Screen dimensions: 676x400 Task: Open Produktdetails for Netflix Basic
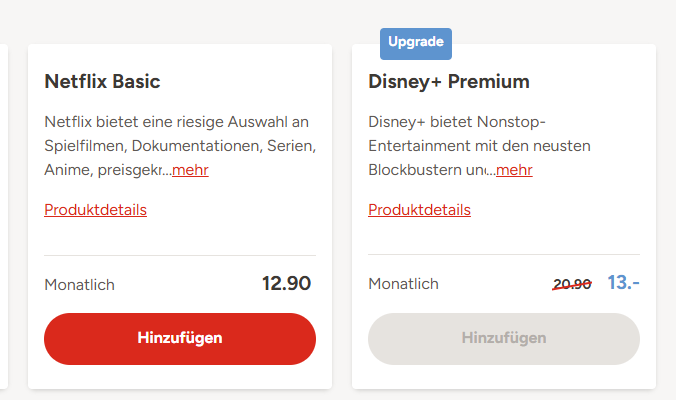coord(95,210)
